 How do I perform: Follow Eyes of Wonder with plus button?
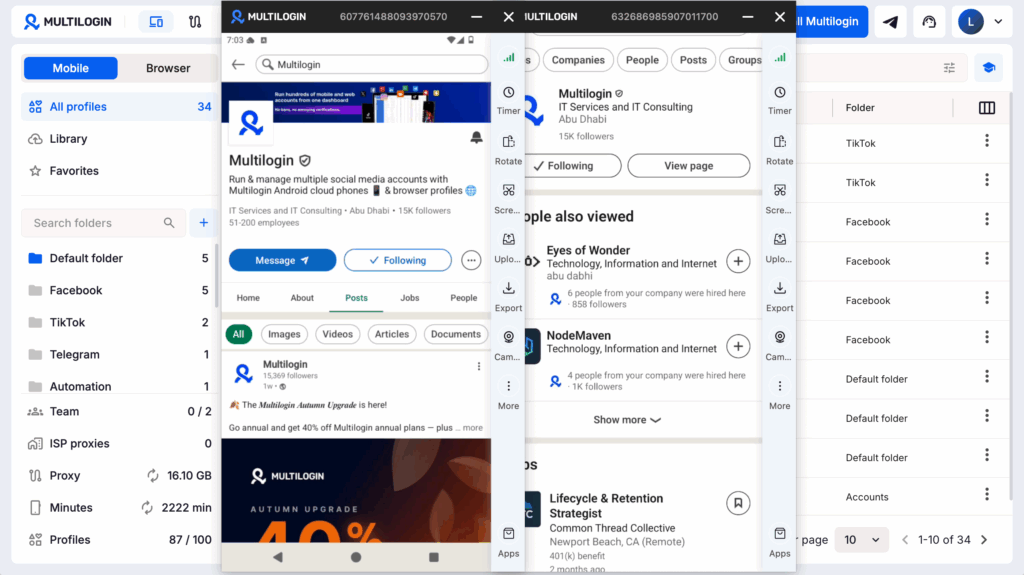(x=738, y=261)
